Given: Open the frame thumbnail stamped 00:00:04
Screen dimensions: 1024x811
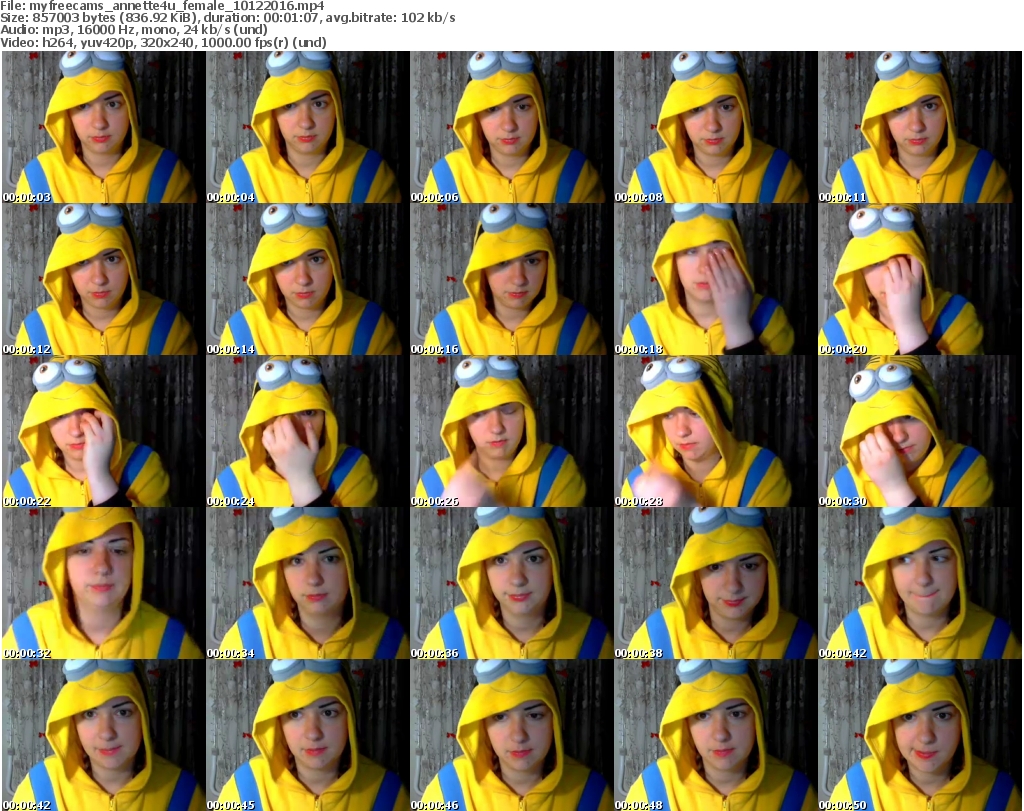Looking at the screenshot, I should click(308, 127).
